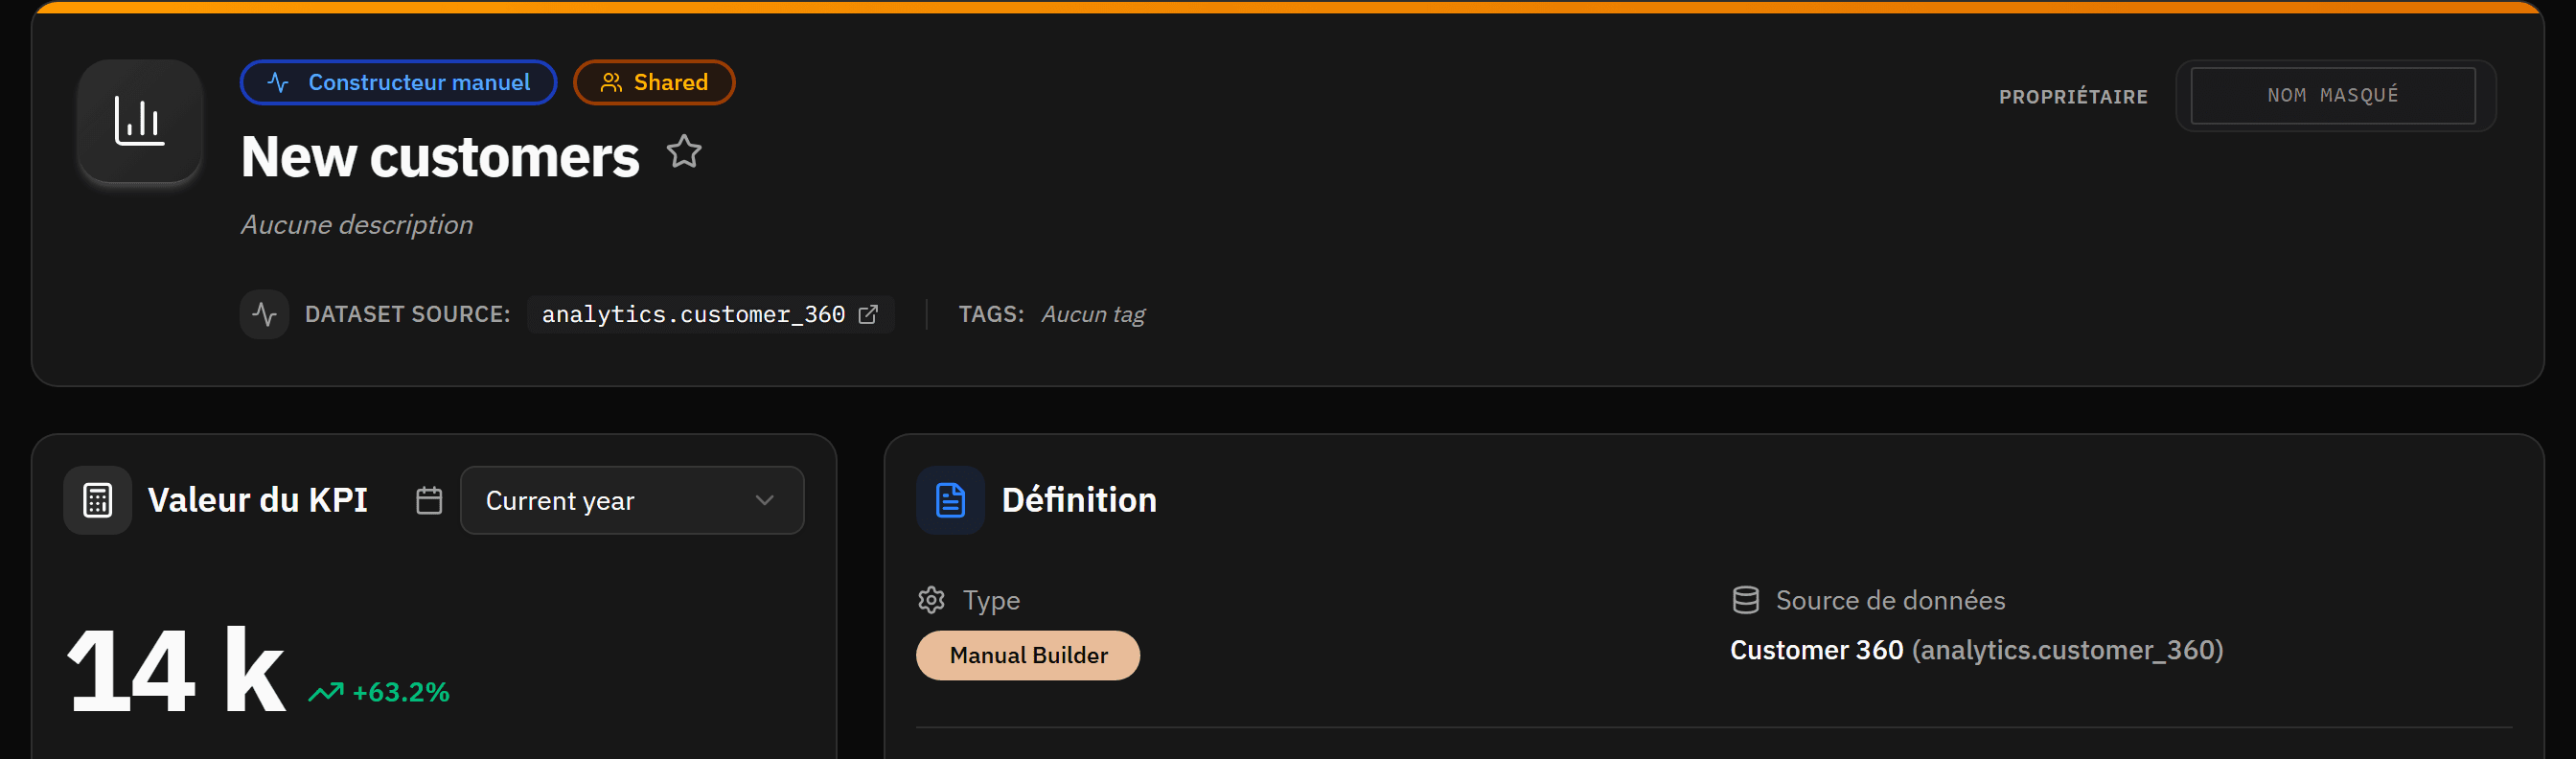Click the Définition document icon
The image size is (2576, 759).
(950, 500)
